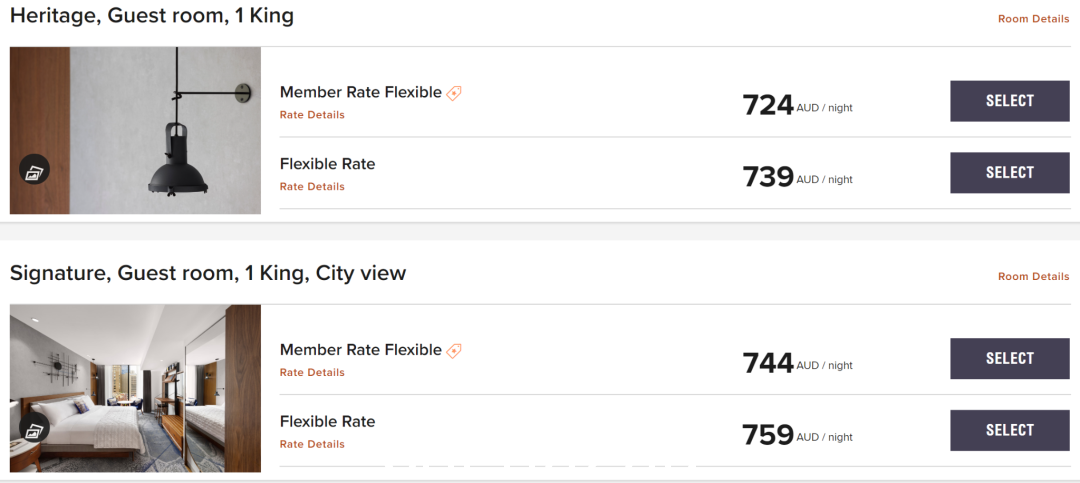This screenshot has height=483, width=1080.
Task: Select the 724 AUD member rate
Action: [x=1010, y=101]
